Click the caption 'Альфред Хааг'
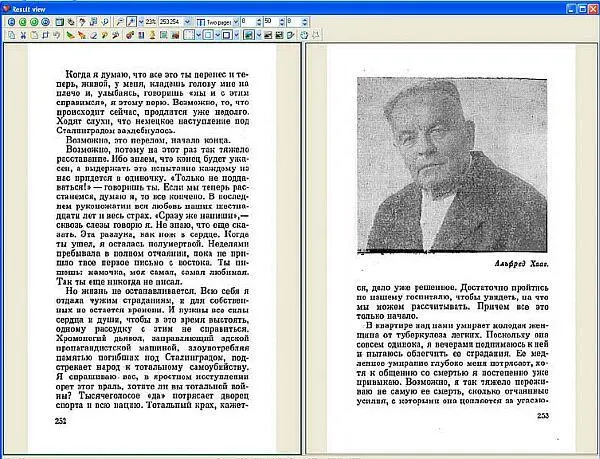Image resolution: width=600 pixels, height=459 pixels. (522, 264)
